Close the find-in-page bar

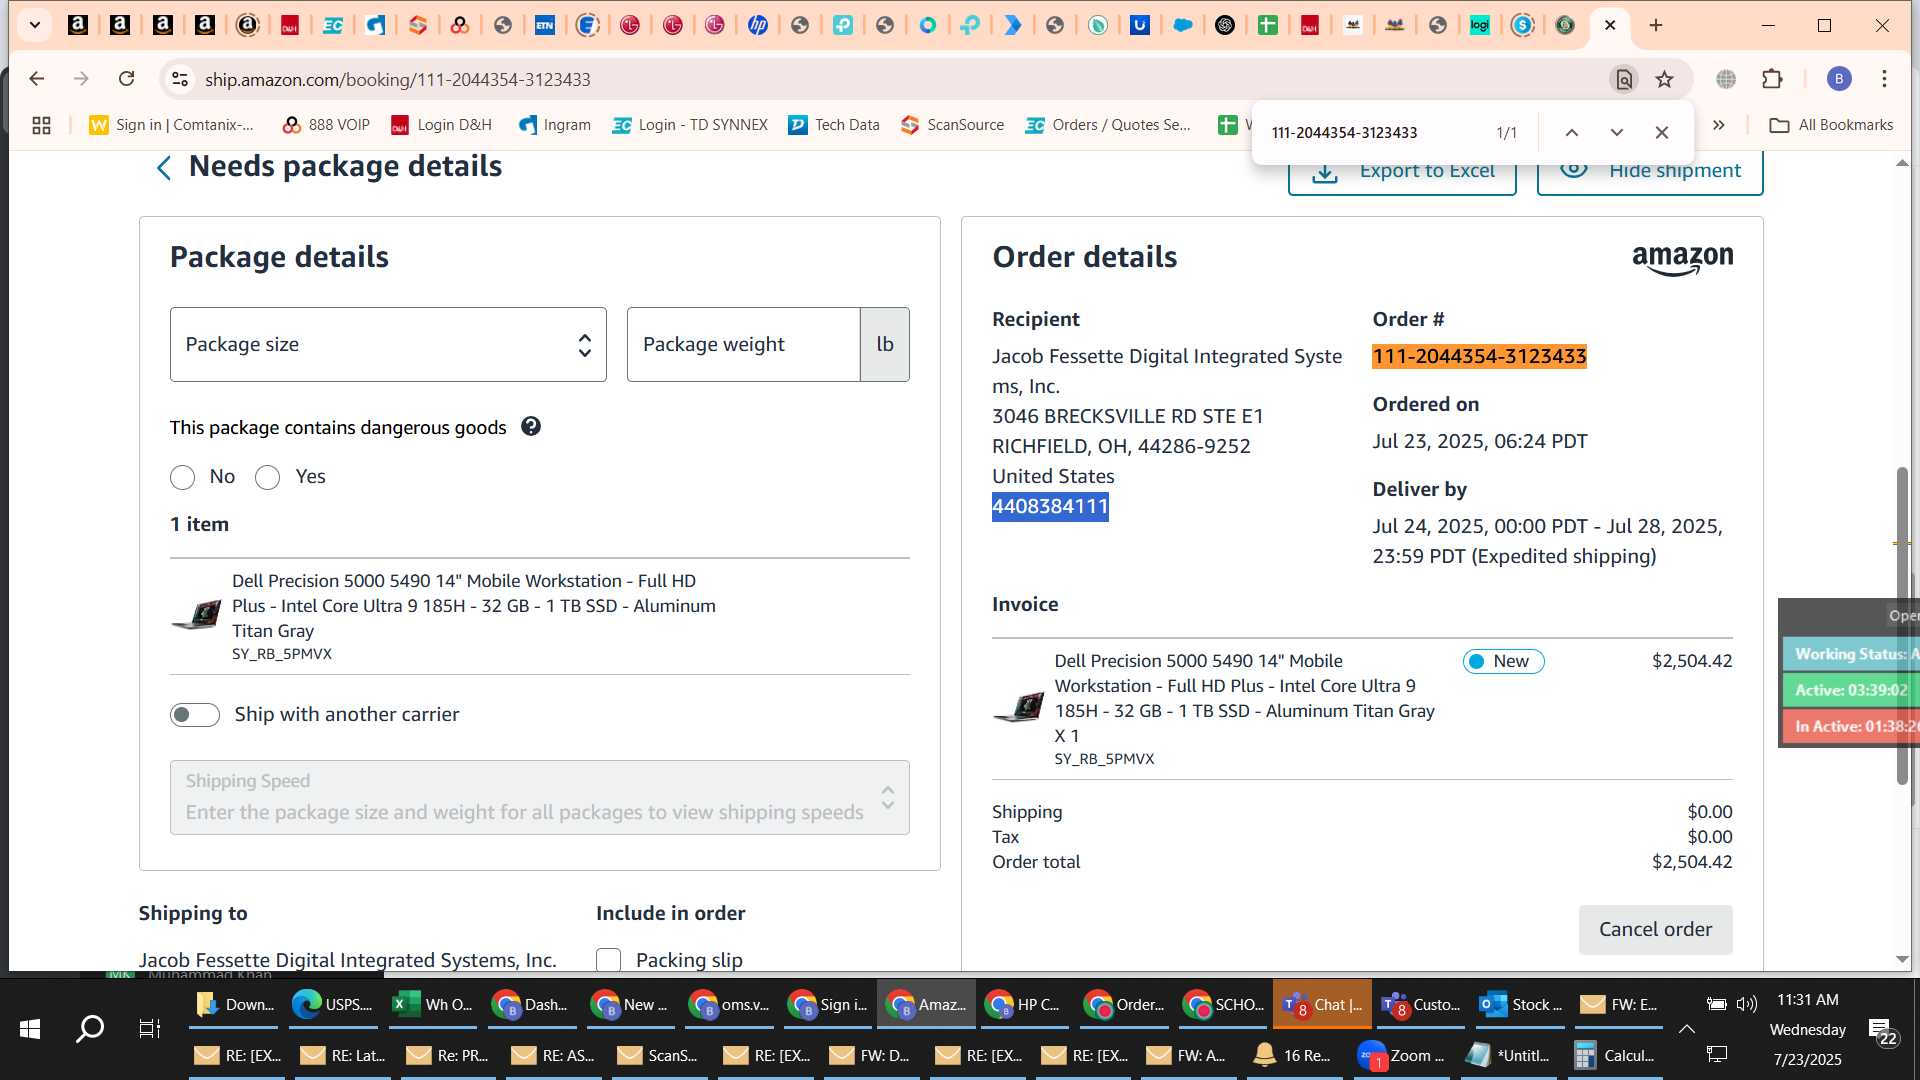pos(1661,132)
